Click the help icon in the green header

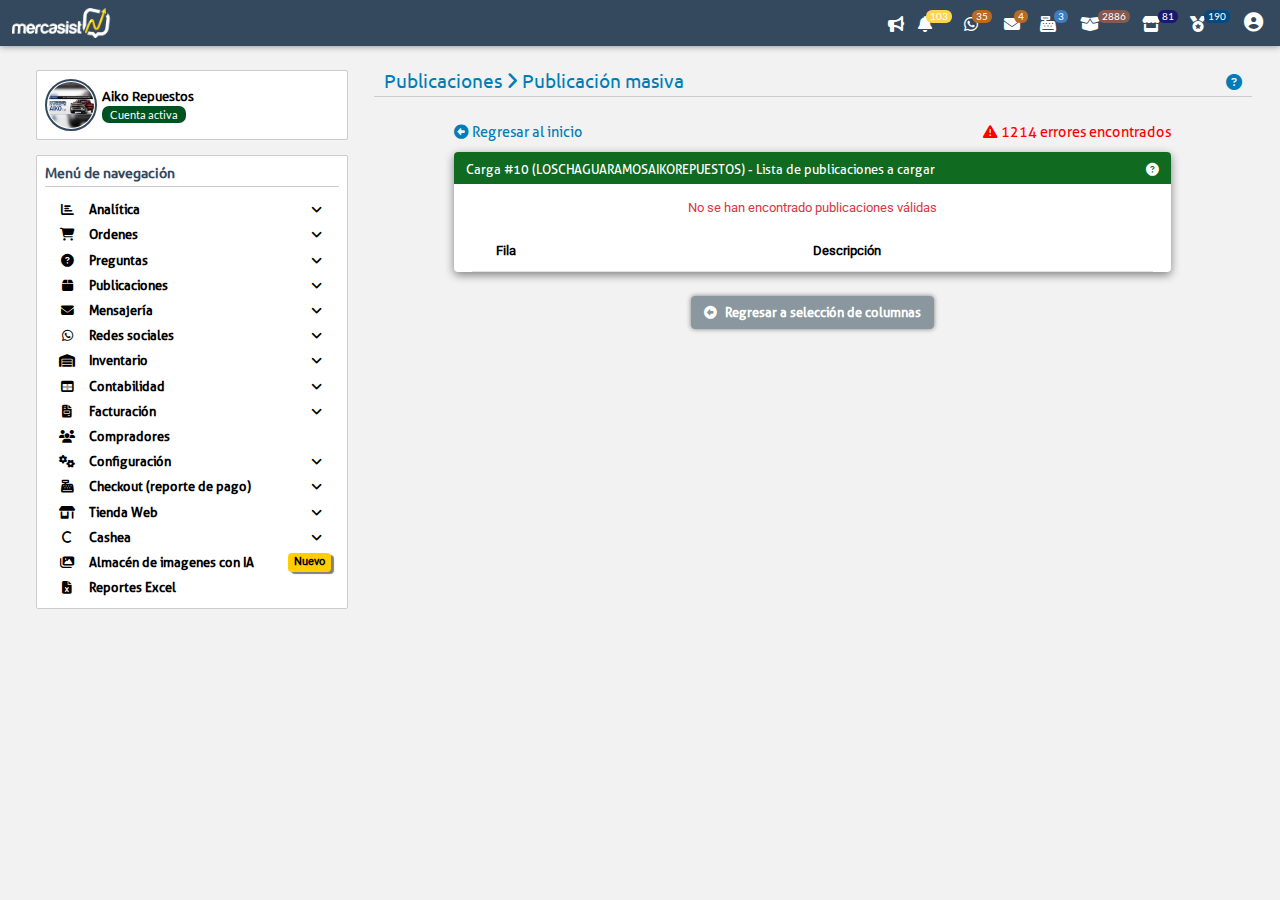tap(1152, 169)
